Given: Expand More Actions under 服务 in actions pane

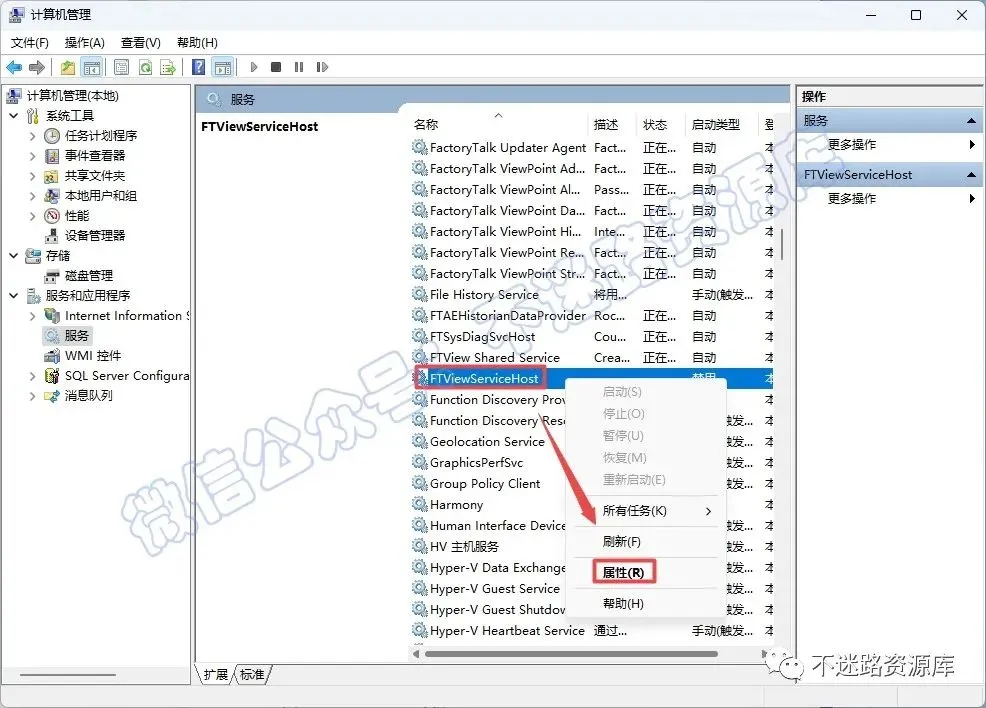Looking at the screenshot, I should 890,145.
